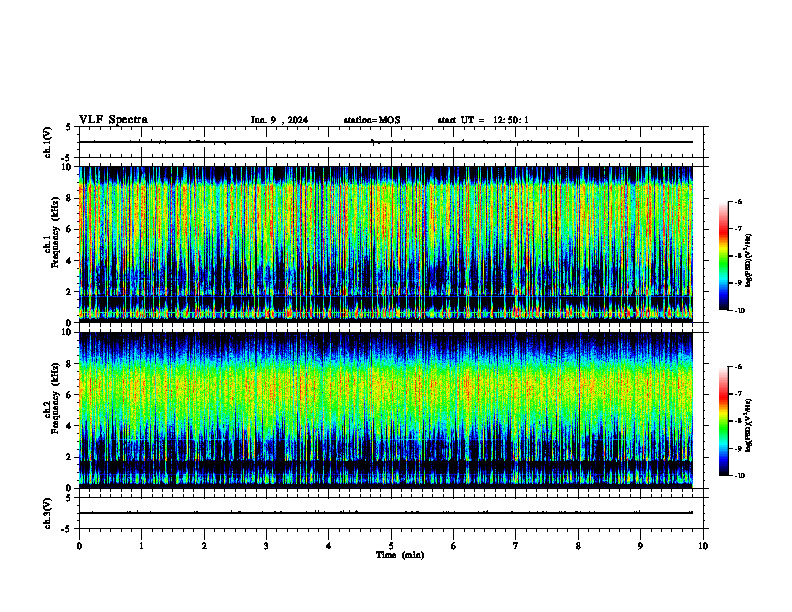This screenshot has height=612, width=792.
Task: Select the ch.3(V) axis label
Action: click(47, 513)
